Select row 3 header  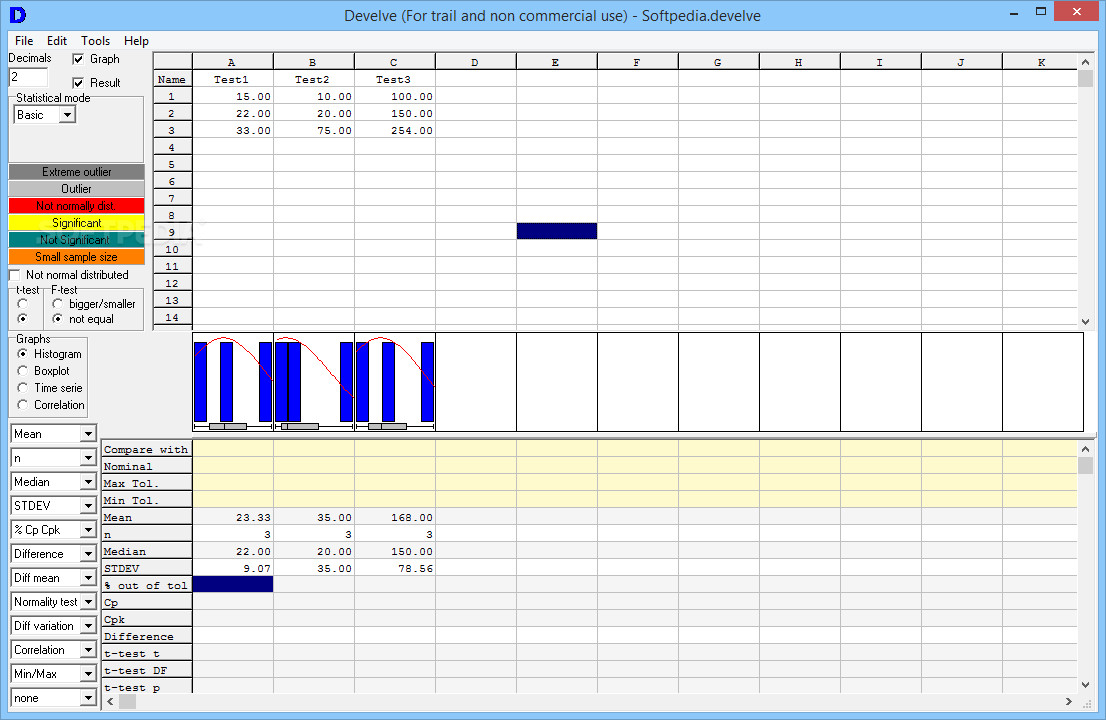pos(172,130)
